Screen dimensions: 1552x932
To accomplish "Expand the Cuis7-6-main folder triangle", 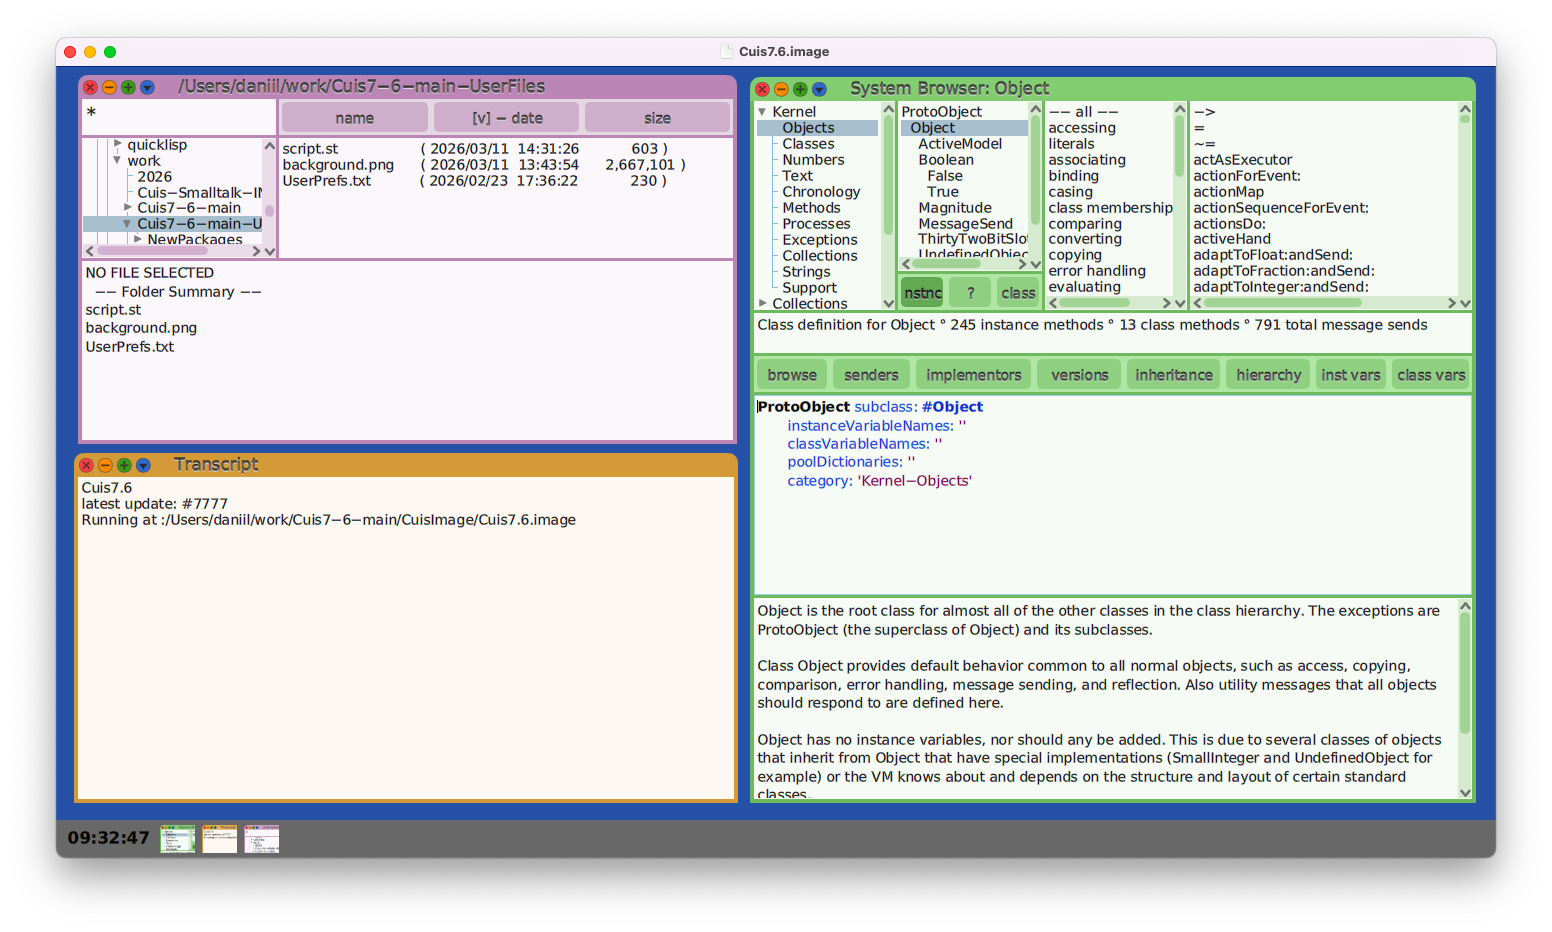I will pyautogui.click(x=128, y=207).
